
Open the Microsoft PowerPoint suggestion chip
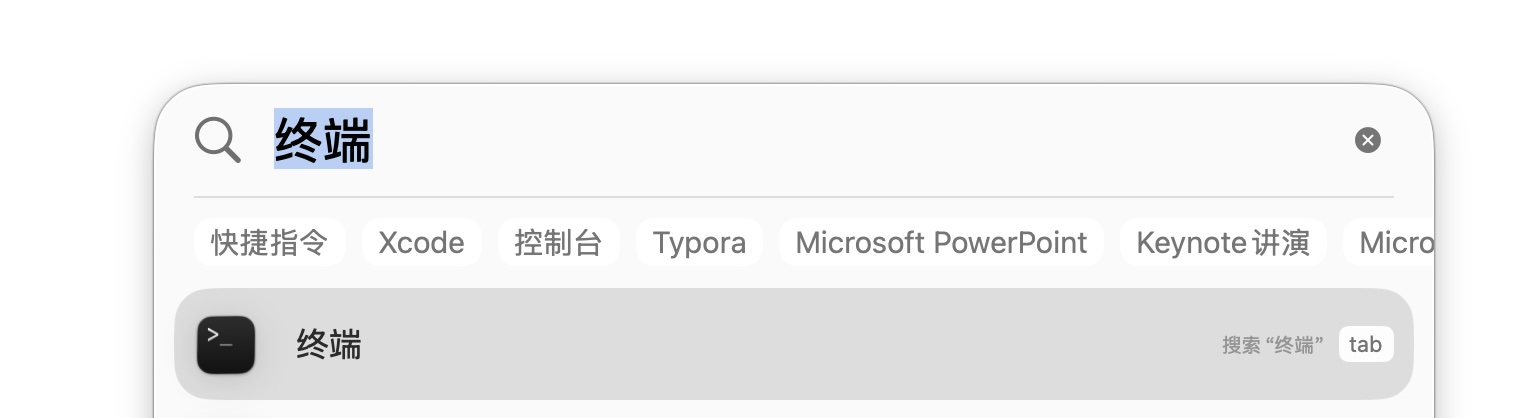[941, 243]
